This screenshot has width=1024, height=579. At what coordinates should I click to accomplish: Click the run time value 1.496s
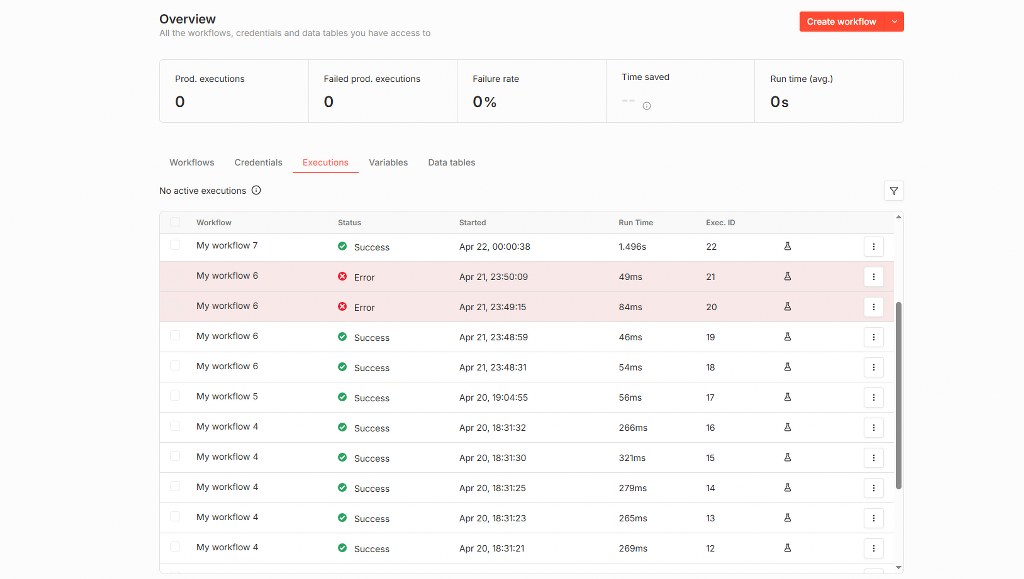tap(632, 247)
